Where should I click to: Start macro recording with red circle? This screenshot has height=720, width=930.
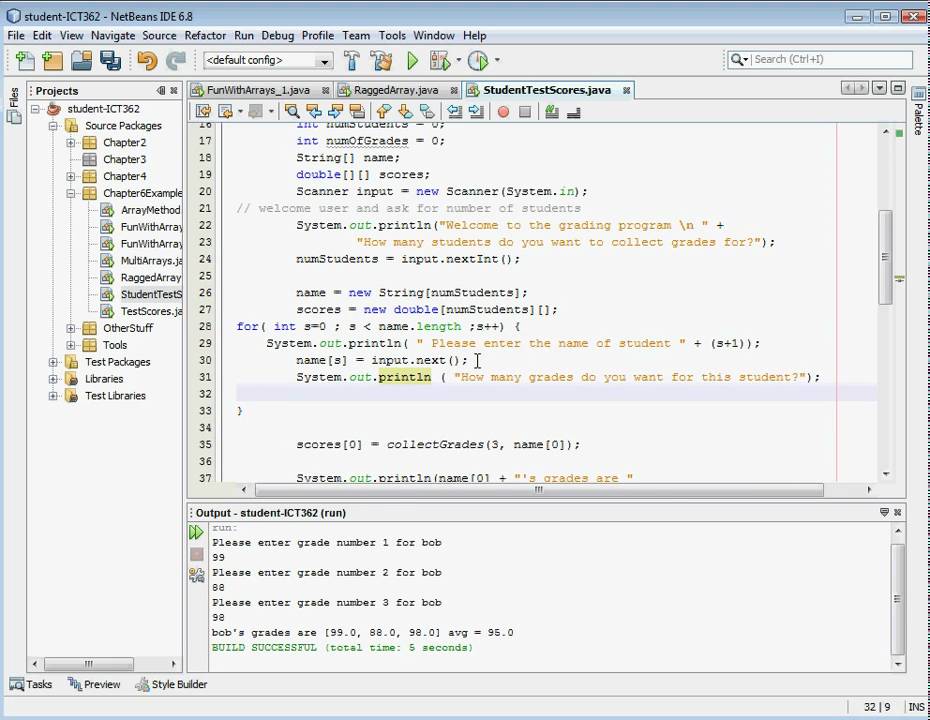point(503,111)
